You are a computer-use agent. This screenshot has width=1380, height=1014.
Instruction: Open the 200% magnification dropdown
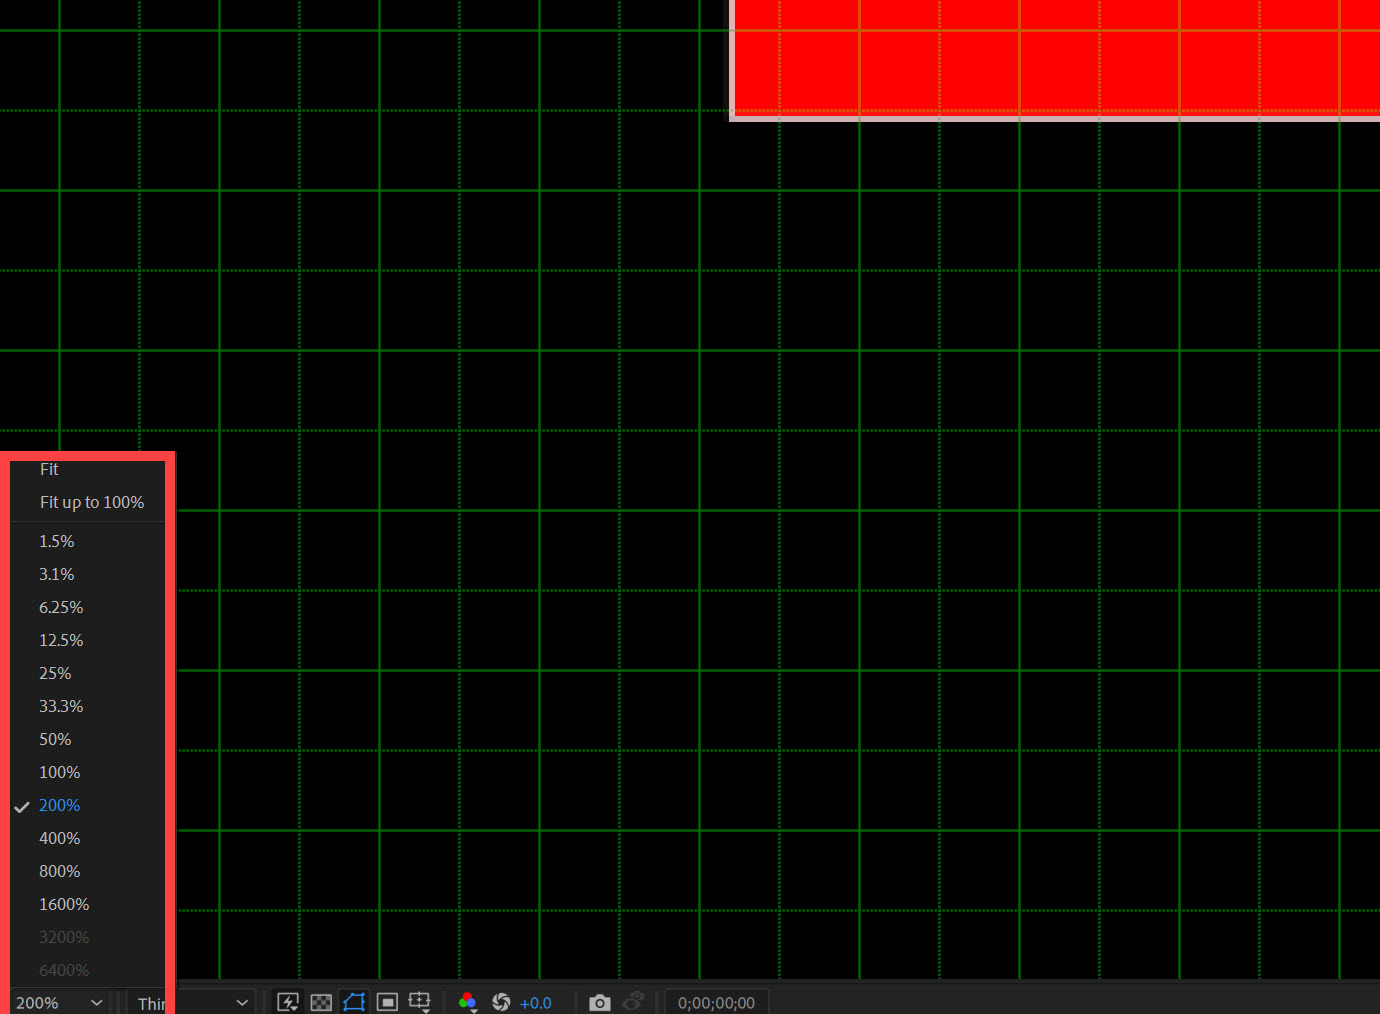59,1002
